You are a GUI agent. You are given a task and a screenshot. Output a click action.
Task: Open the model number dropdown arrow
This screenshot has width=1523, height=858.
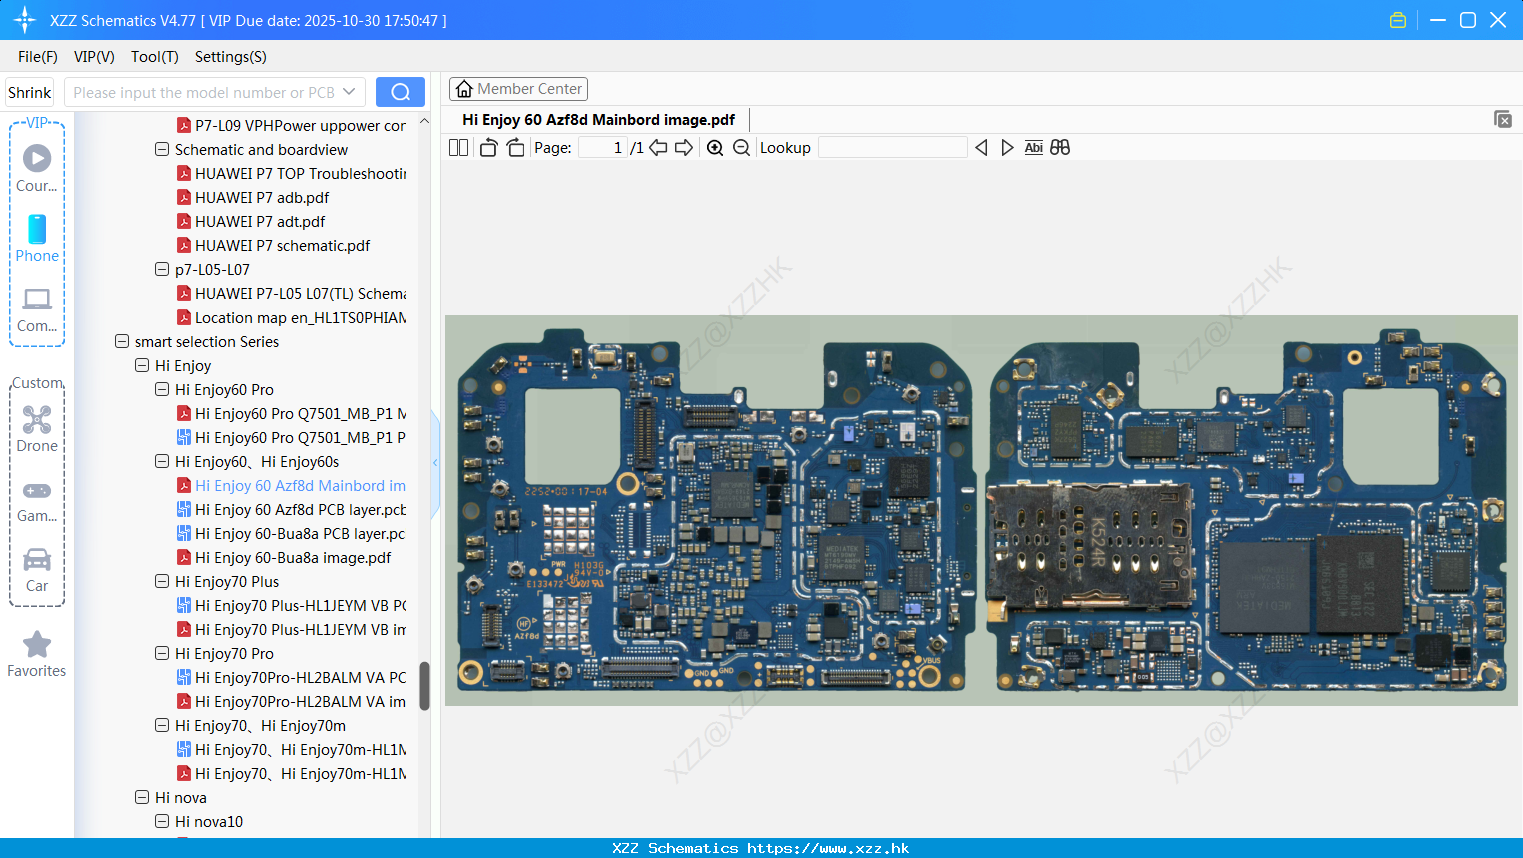(349, 92)
